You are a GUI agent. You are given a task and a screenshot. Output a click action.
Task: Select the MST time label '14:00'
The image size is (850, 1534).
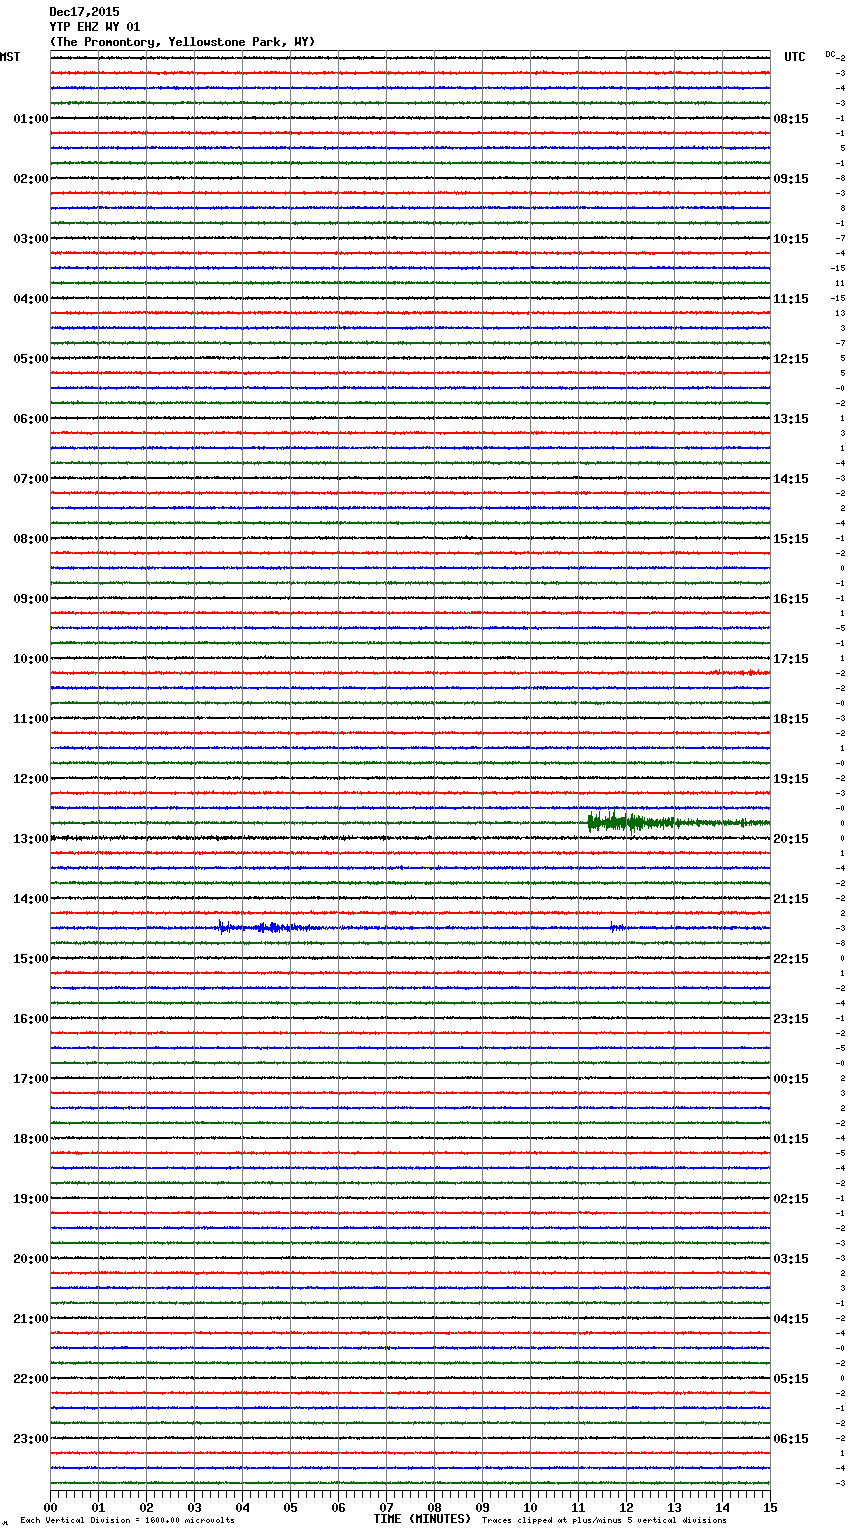coord(31,899)
